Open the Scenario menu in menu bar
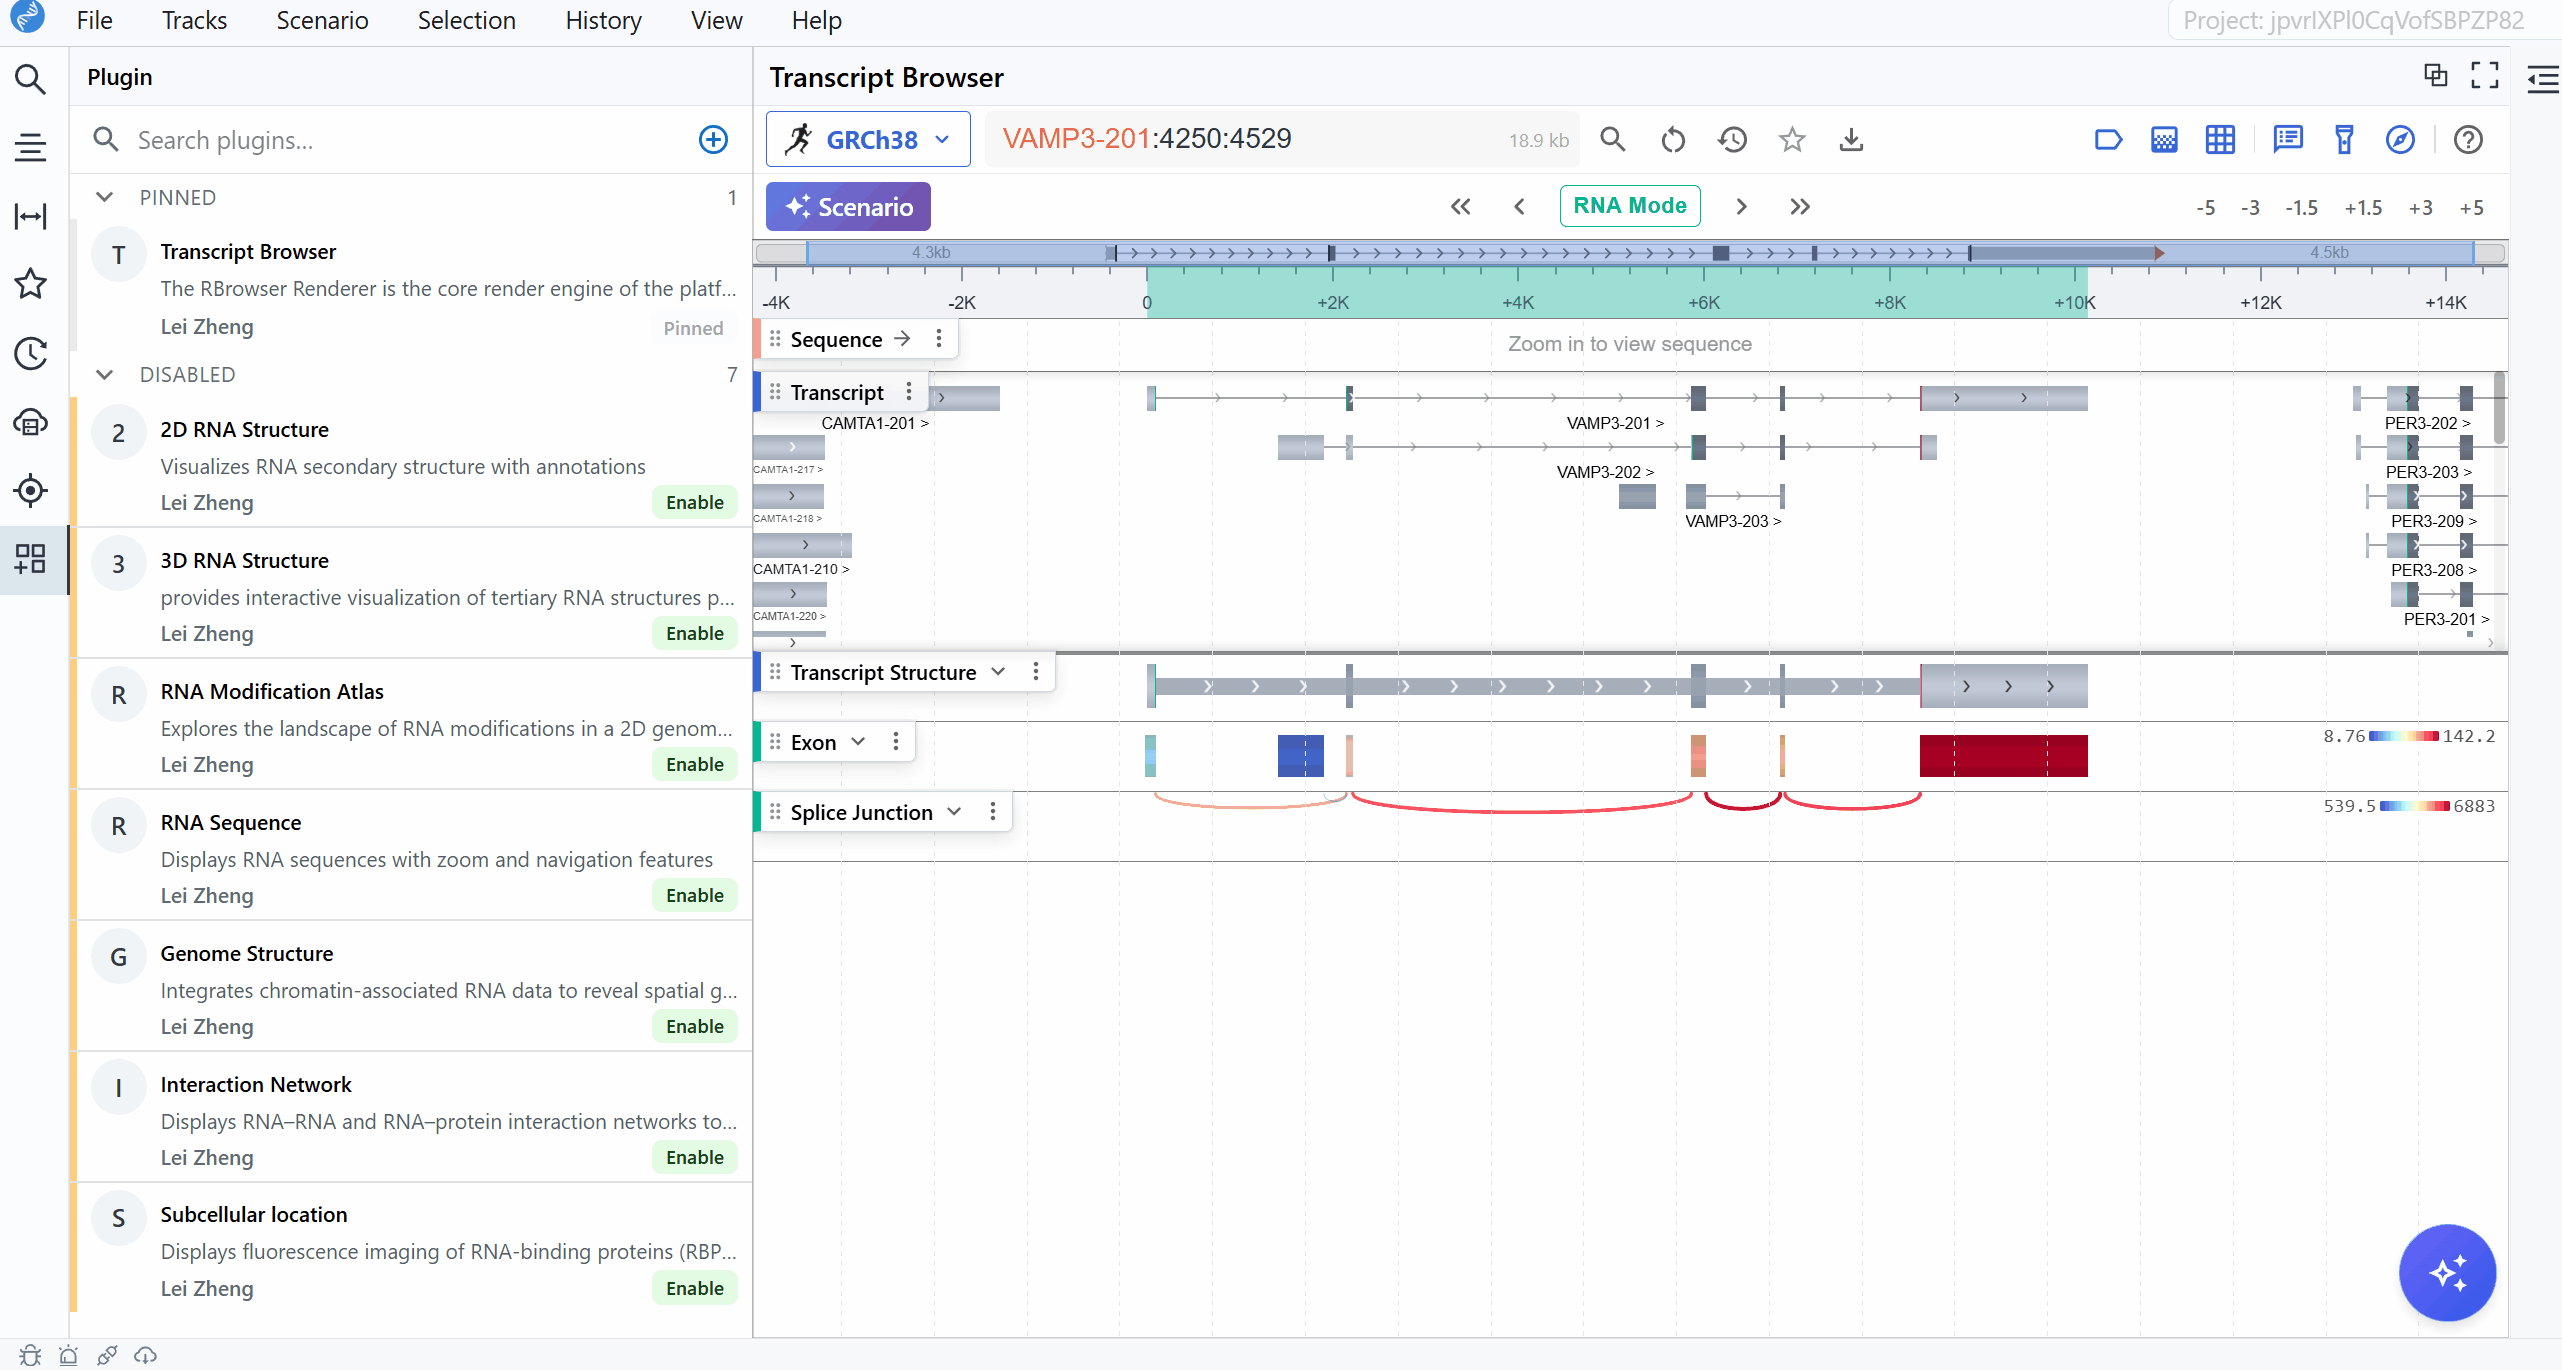Viewport: 2562px width, 1370px height. [x=323, y=20]
